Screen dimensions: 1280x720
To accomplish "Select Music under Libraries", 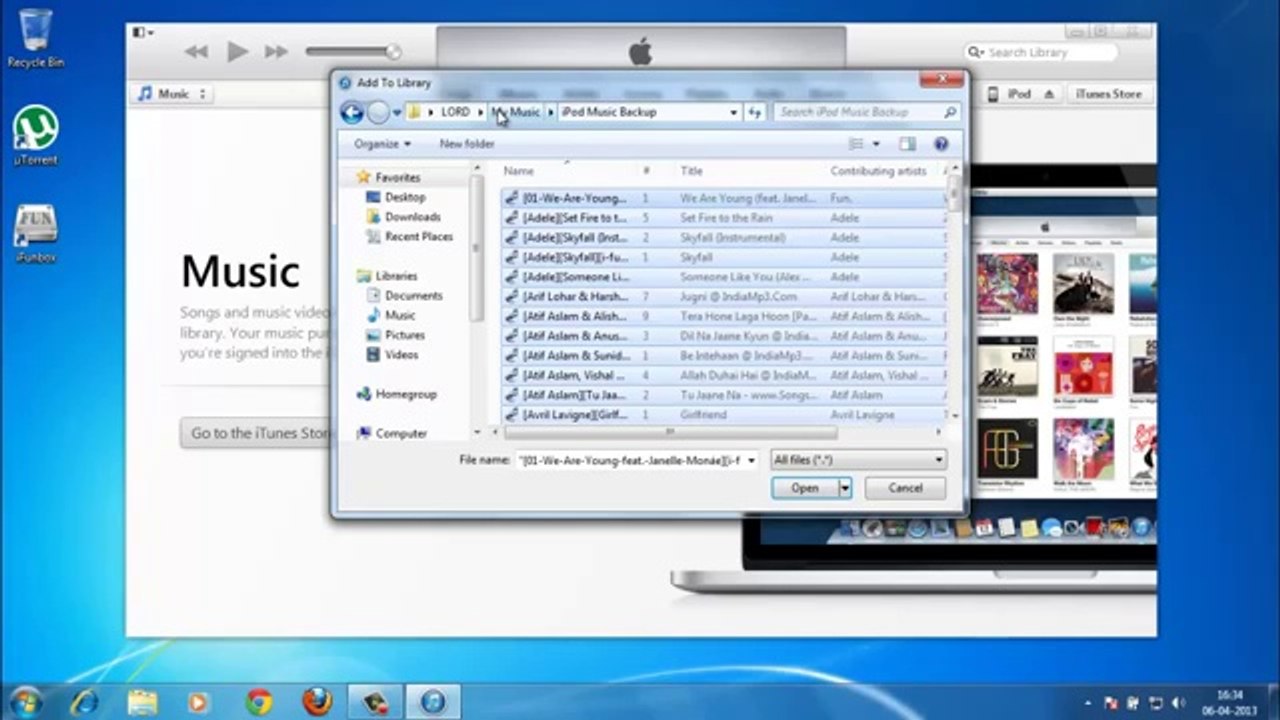I will click(x=400, y=315).
